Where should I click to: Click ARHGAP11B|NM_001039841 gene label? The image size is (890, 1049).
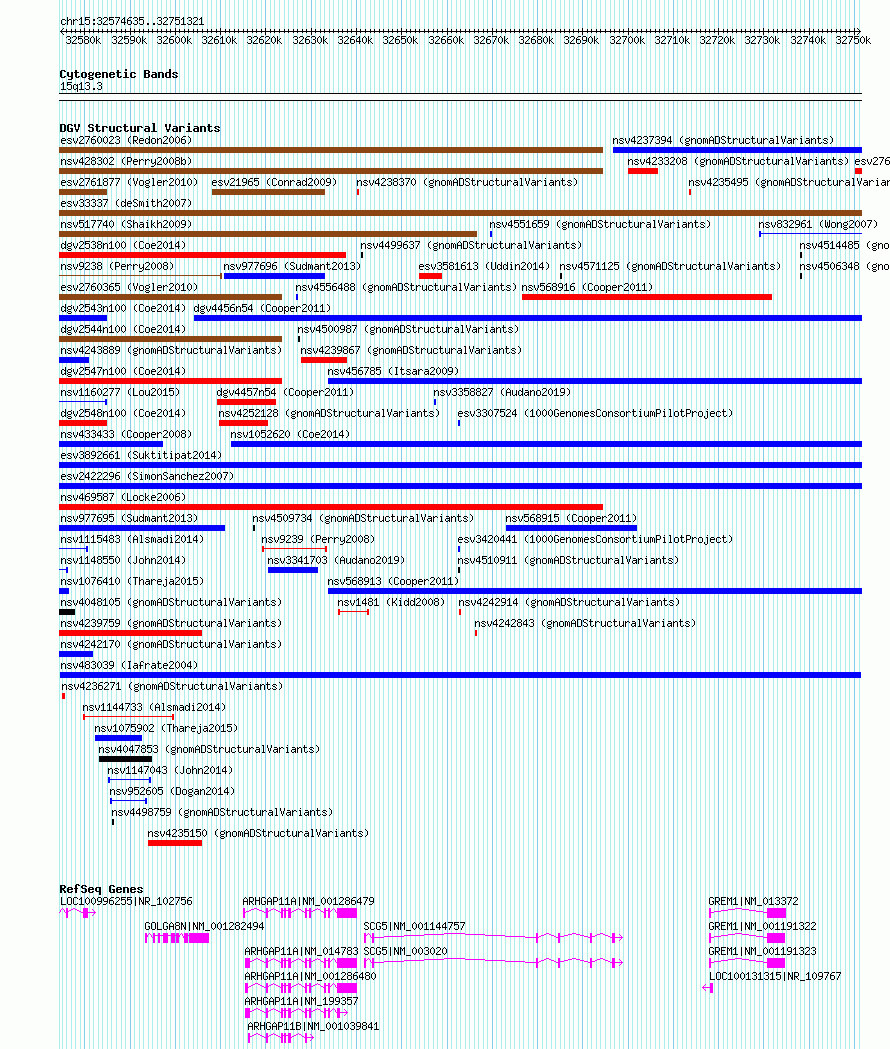pyautogui.click(x=313, y=1026)
